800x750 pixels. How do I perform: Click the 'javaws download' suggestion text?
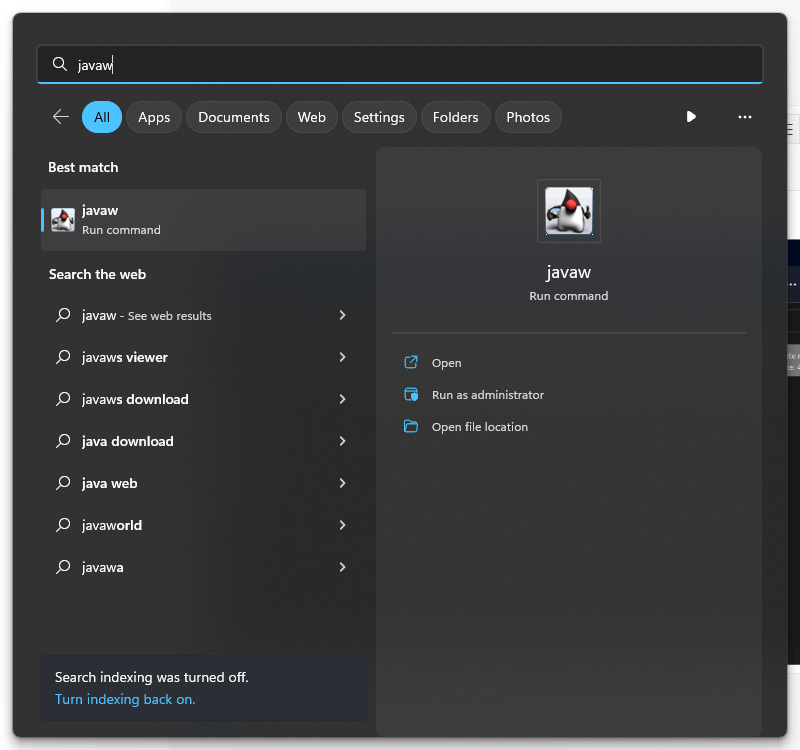point(135,399)
